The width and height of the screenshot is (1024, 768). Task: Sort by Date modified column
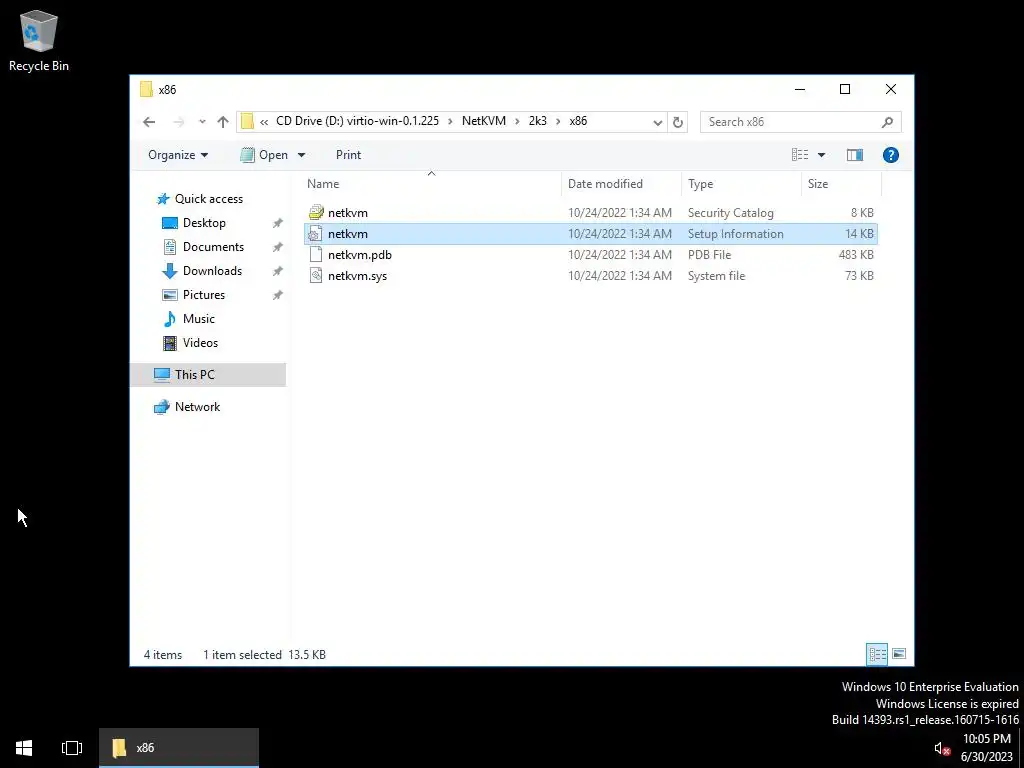(x=620, y=184)
